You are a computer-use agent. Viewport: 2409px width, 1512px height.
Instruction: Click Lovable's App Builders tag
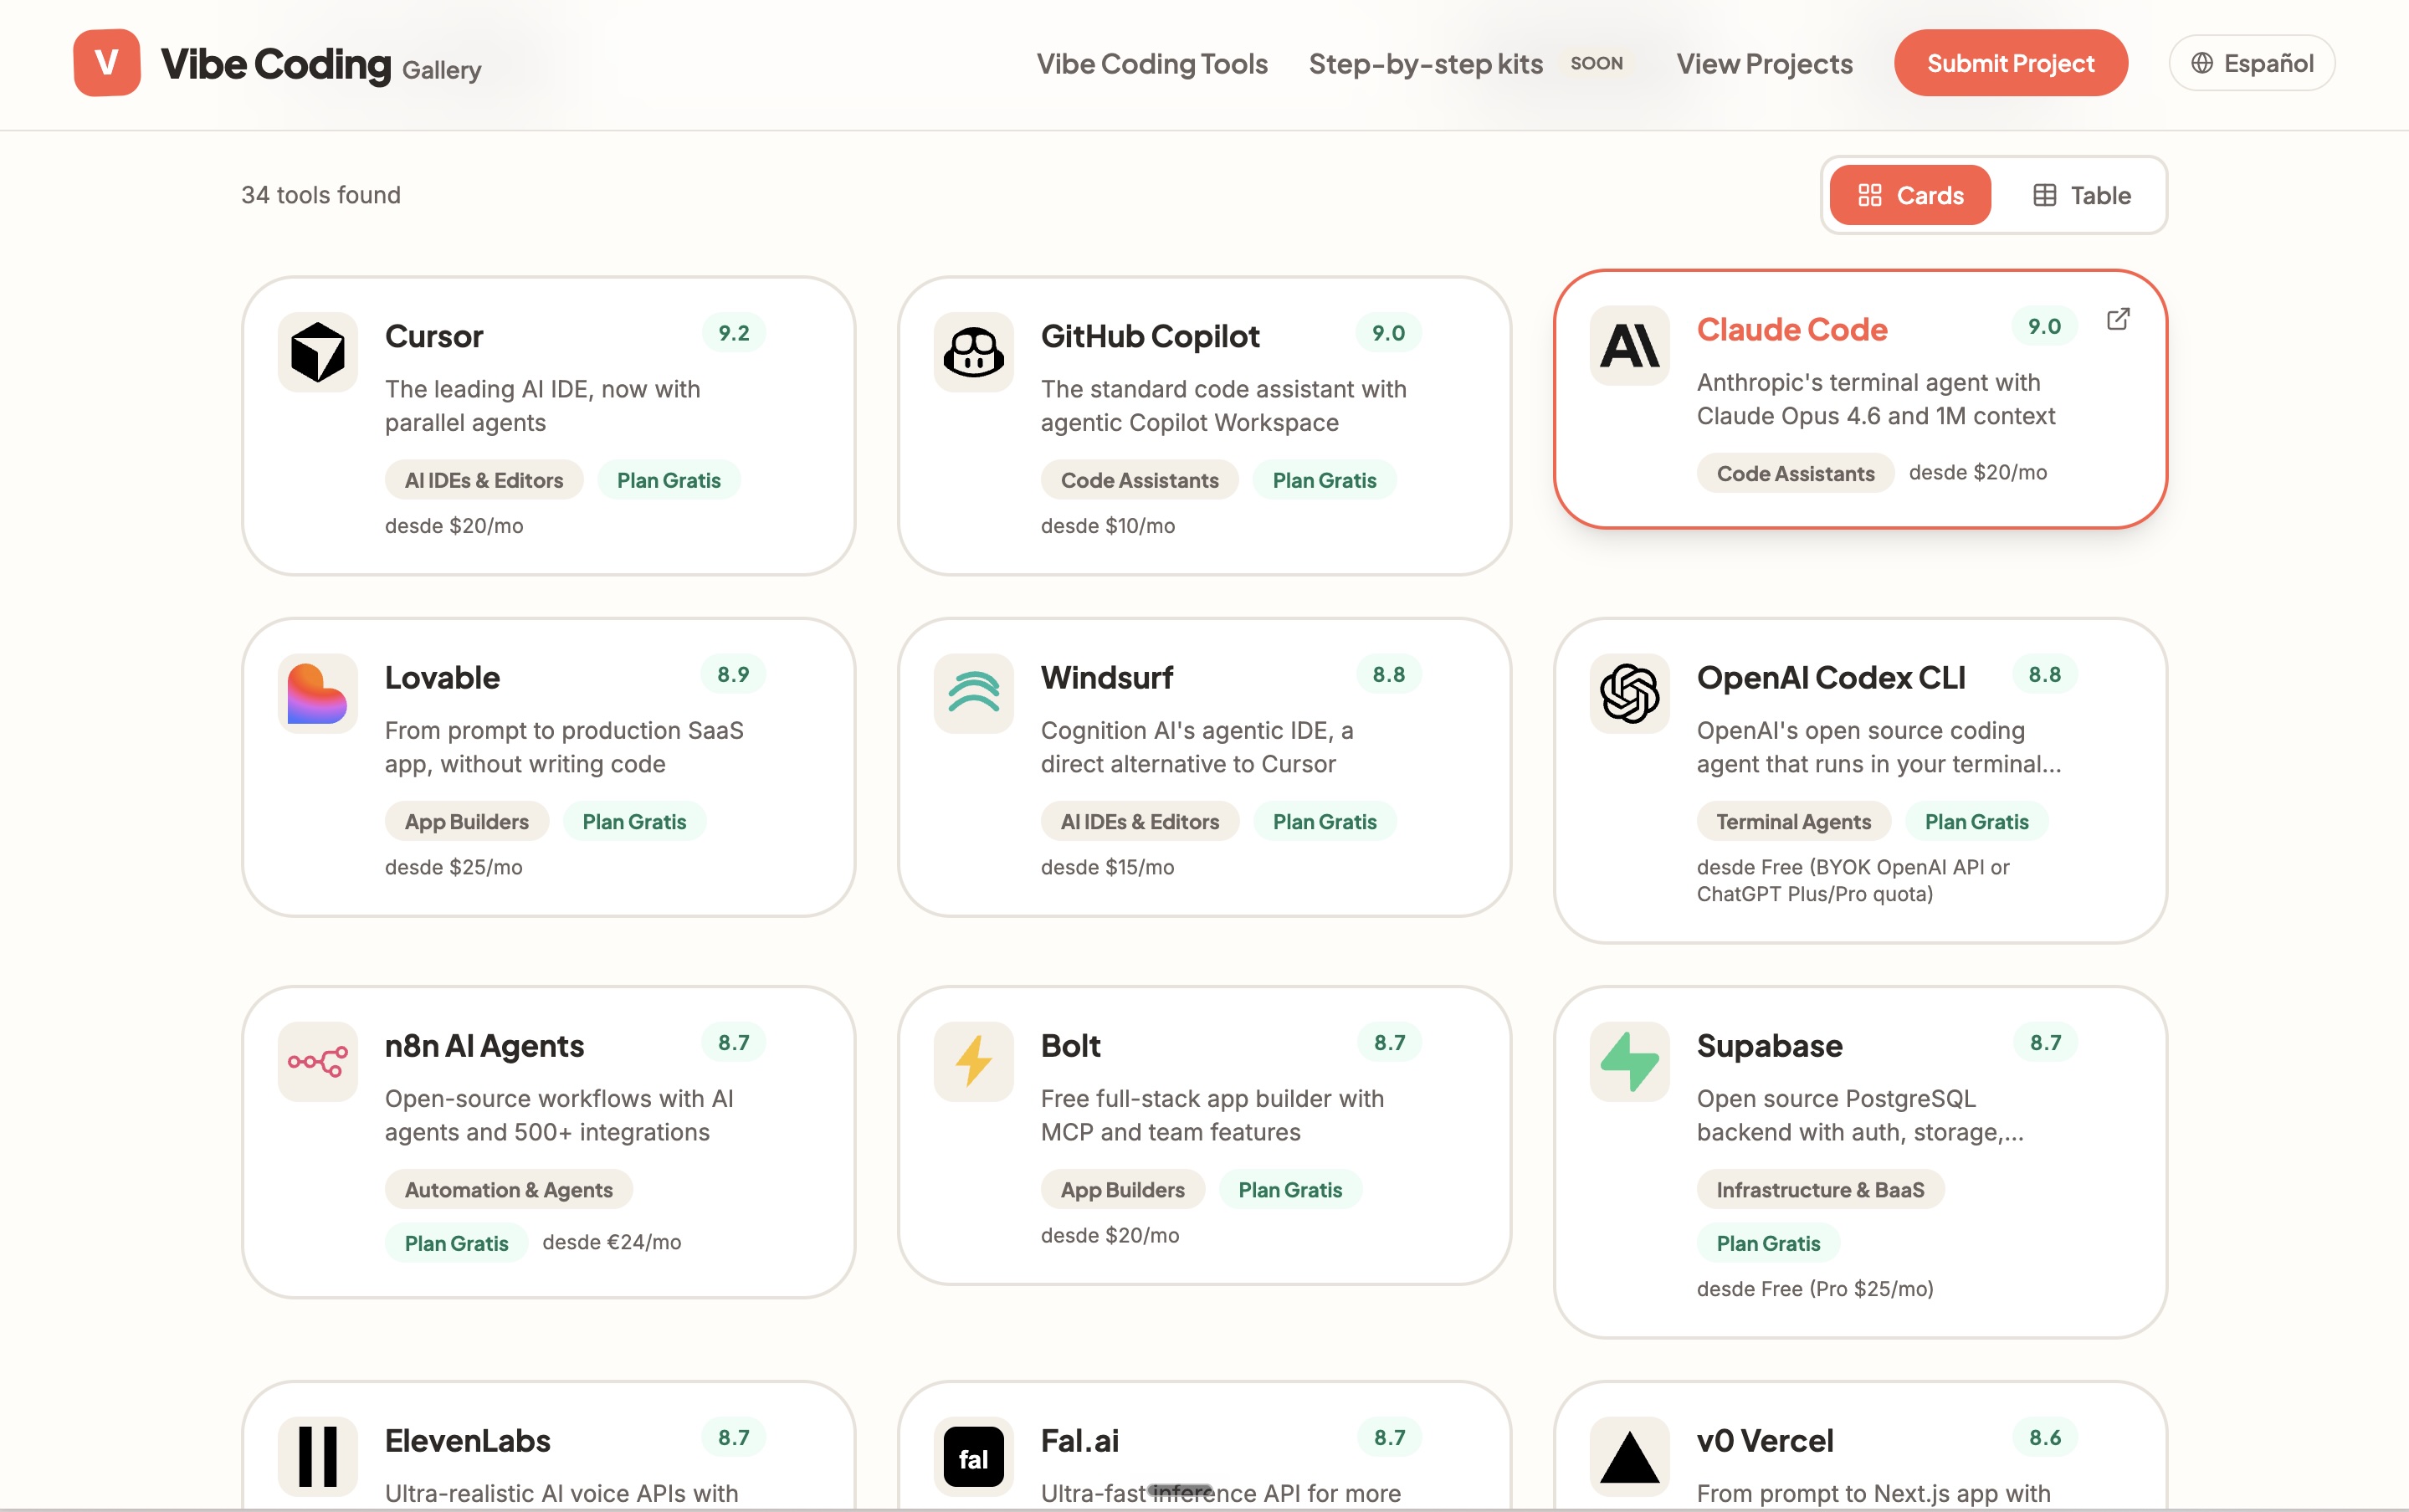467,821
